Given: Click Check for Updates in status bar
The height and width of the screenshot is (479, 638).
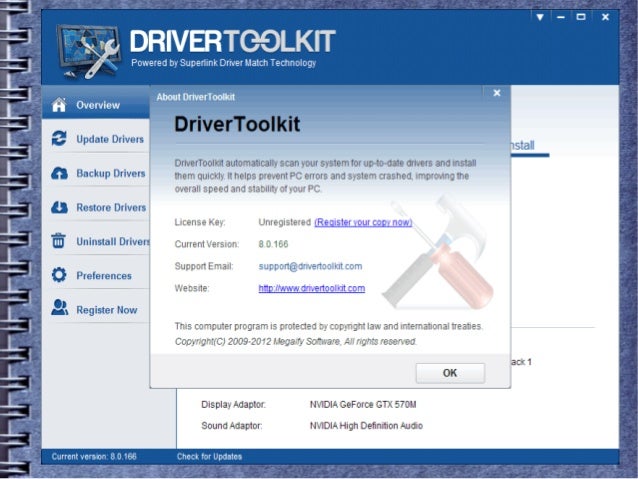Looking at the screenshot, I should point(209,457).
